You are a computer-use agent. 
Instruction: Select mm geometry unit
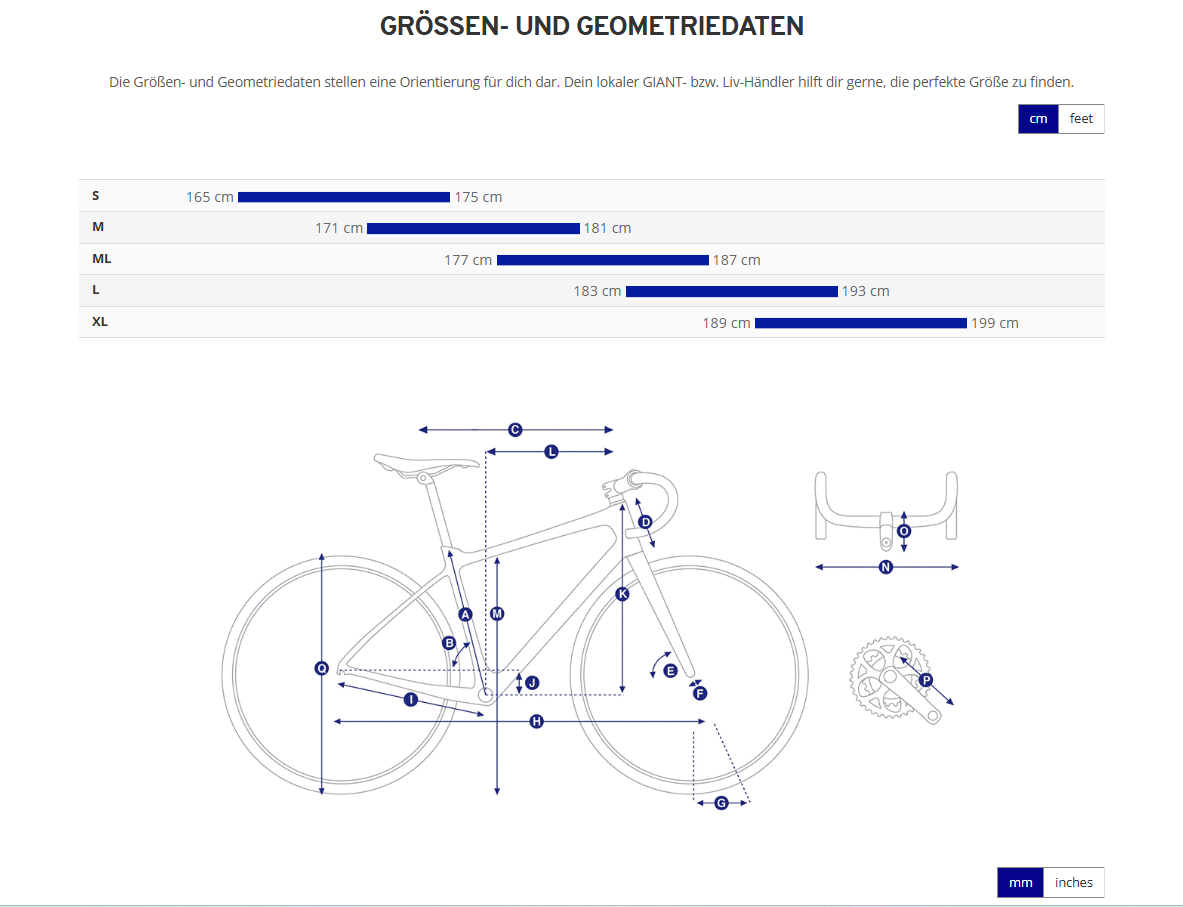click(x=1020, y=883)
